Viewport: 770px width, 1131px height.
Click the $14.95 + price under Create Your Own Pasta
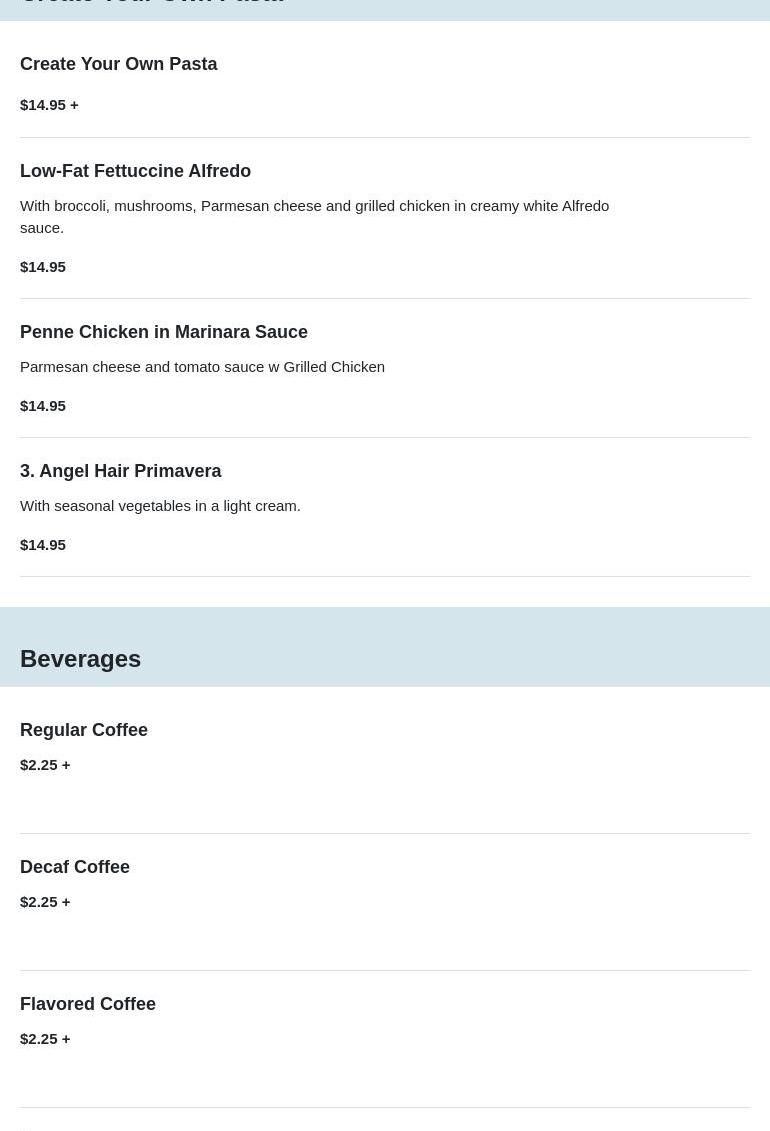coord(49,104)
